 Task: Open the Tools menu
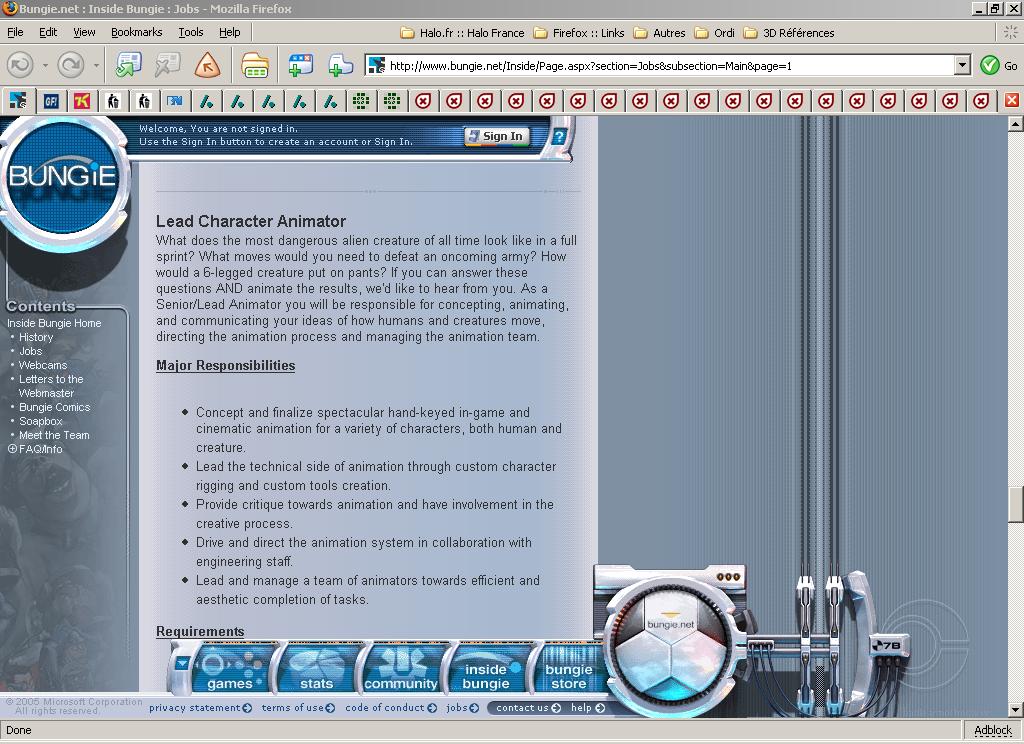pos(191,32)
